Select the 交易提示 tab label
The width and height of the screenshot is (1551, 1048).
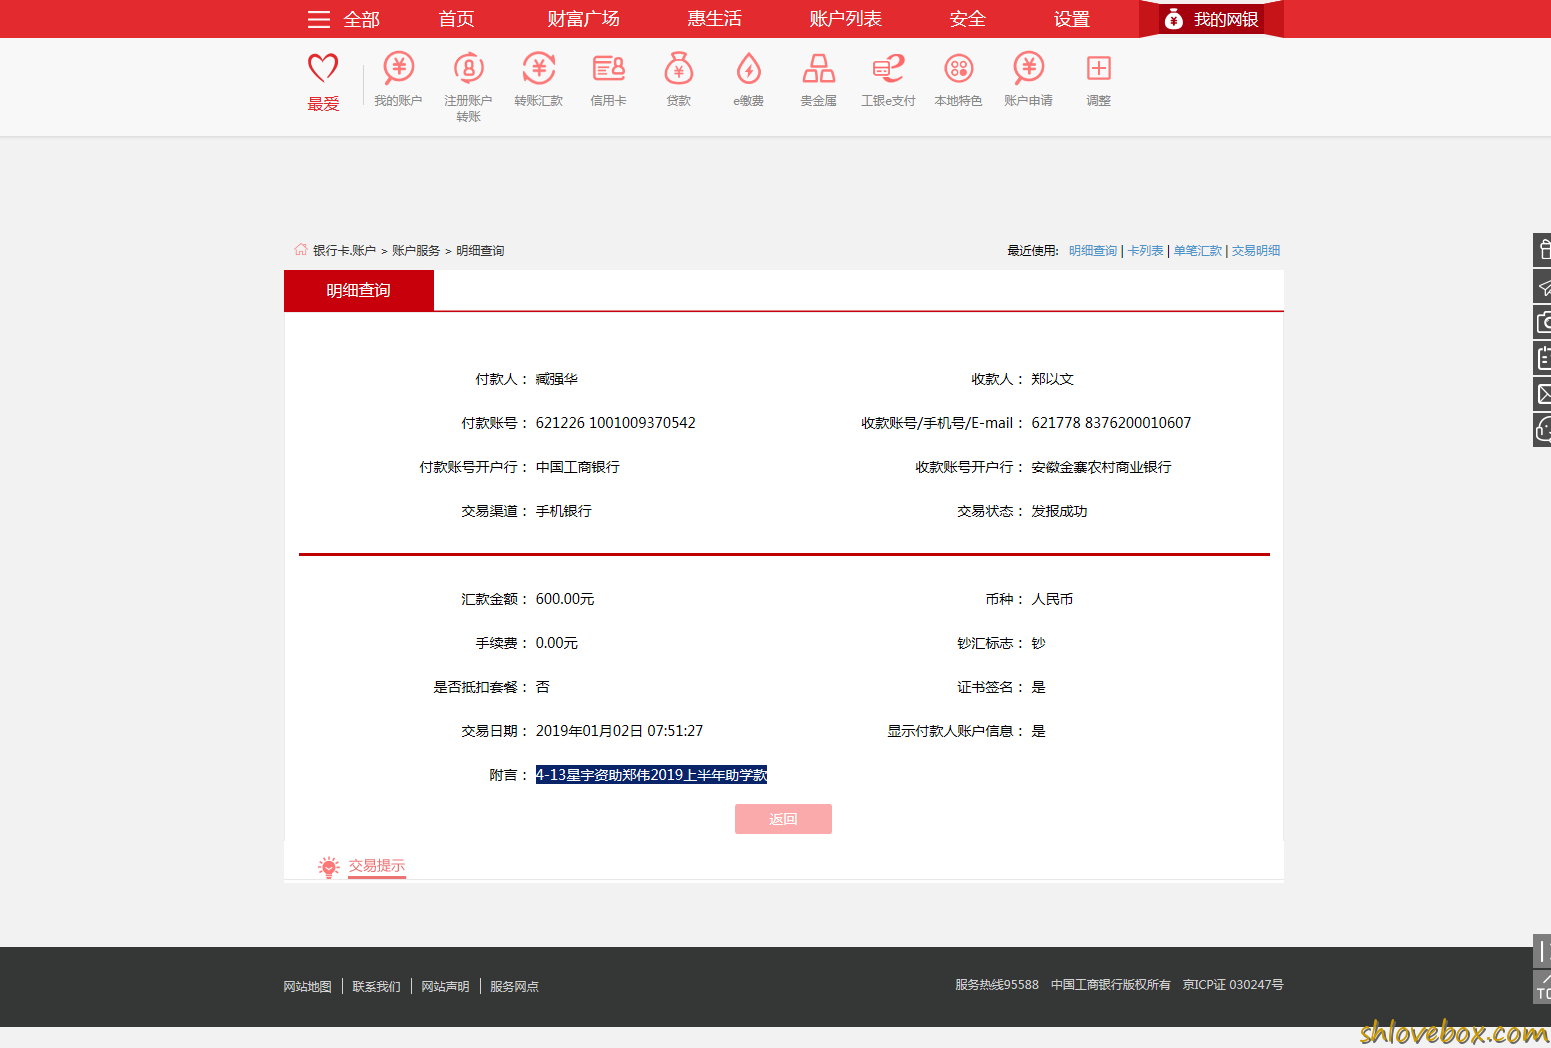[x=377, y=866]
